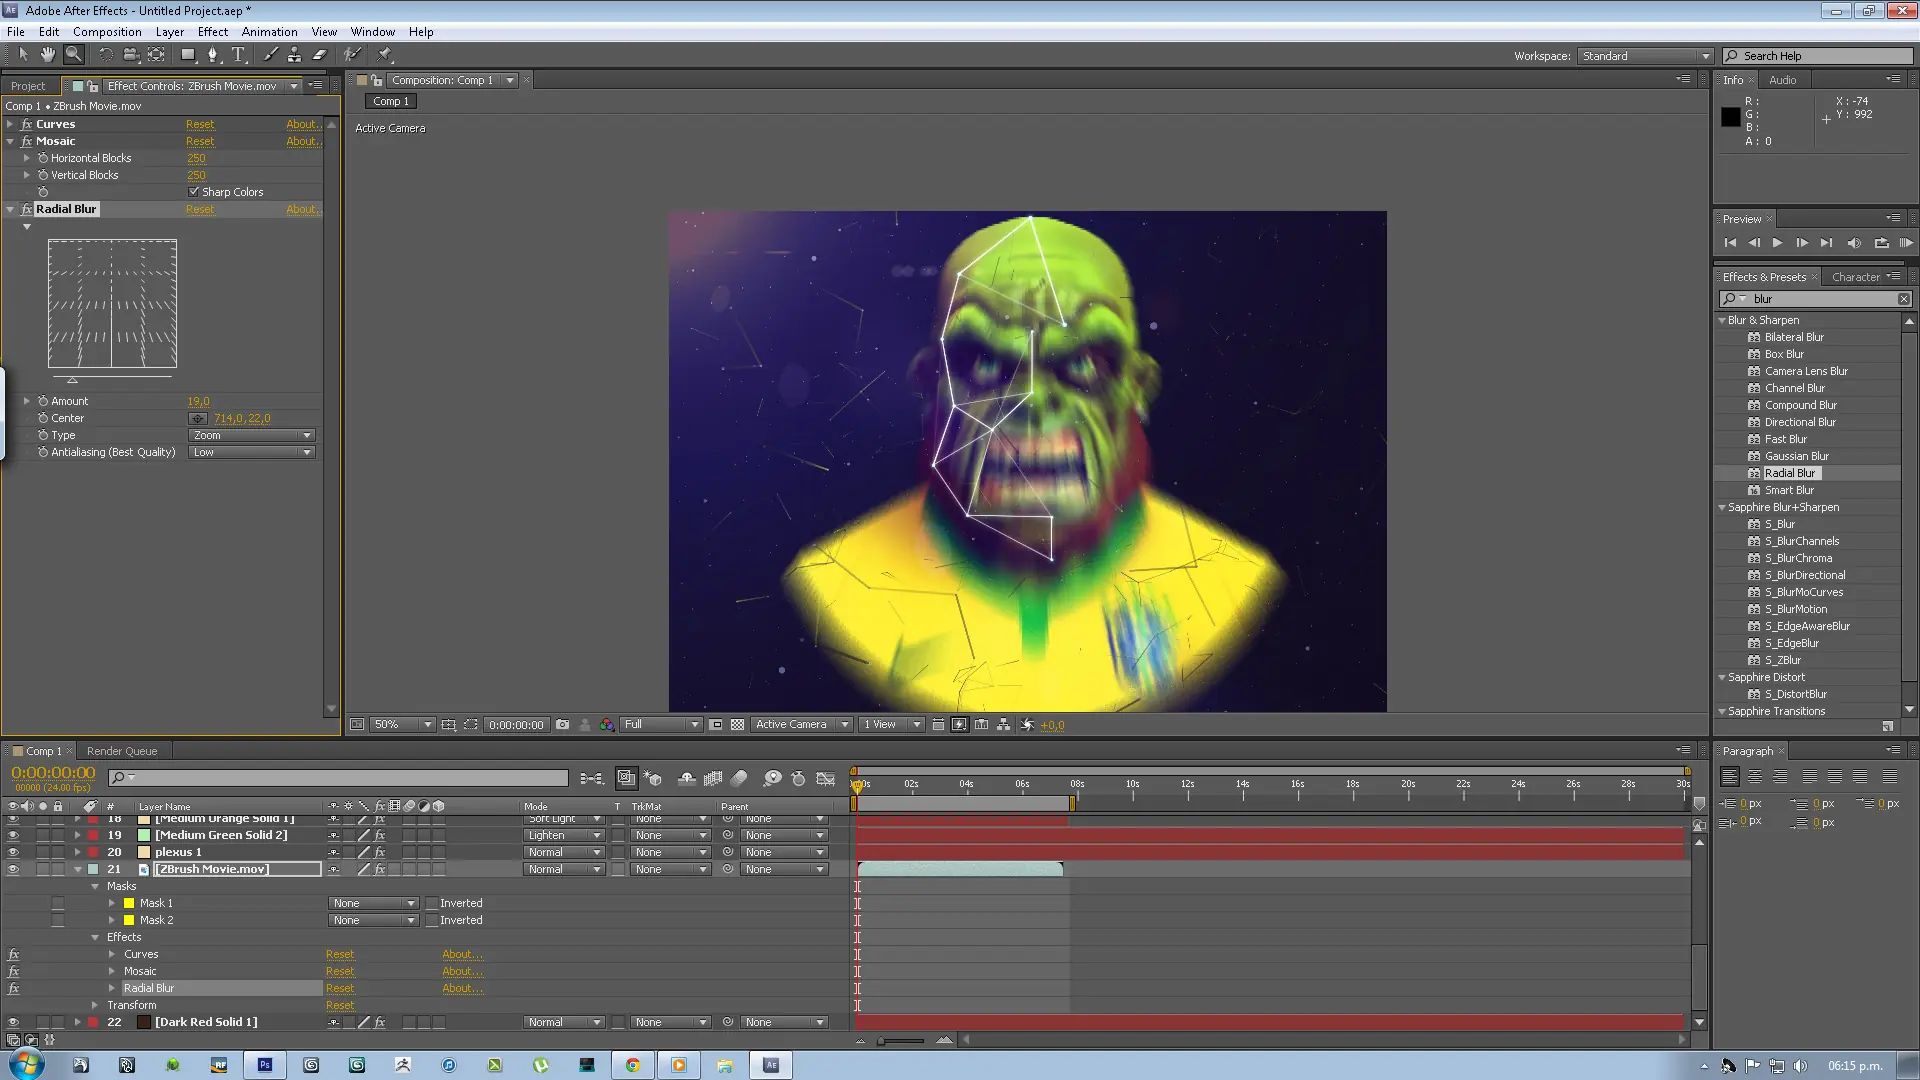1920x1080 pixels.
Task: Open the Active Camera view dropdown
Action: pyautogui.click(x=801, y=725)
